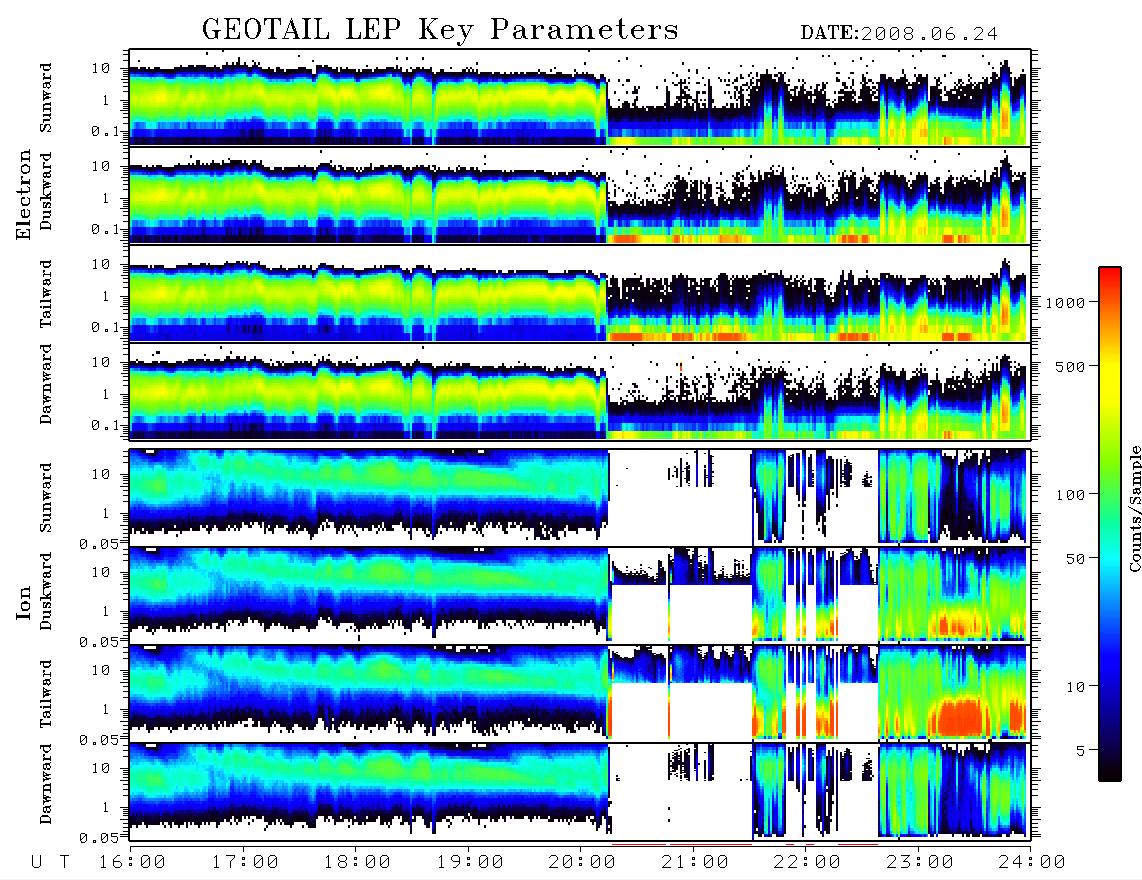Click the 20:00 time tick label
Image resolution: width=1142 pixels, height=880 pixels.
[x=582, y=863]
